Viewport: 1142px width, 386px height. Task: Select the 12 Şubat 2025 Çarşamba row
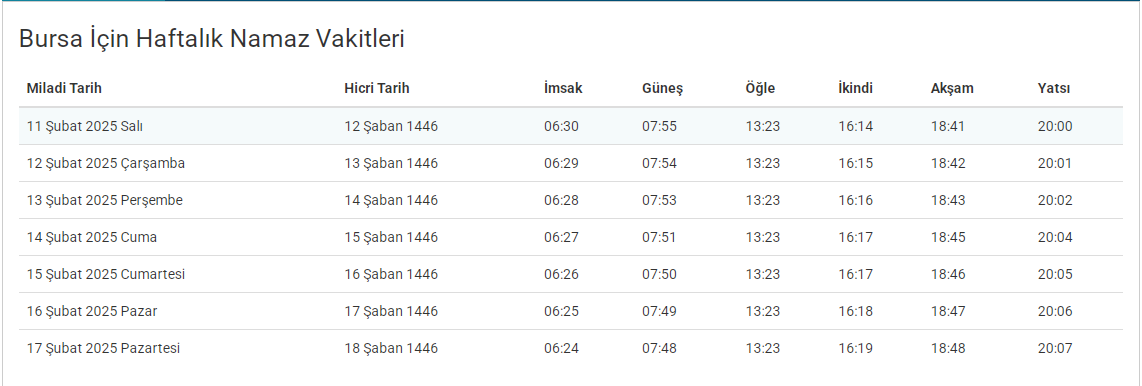(x=571, y=163)
